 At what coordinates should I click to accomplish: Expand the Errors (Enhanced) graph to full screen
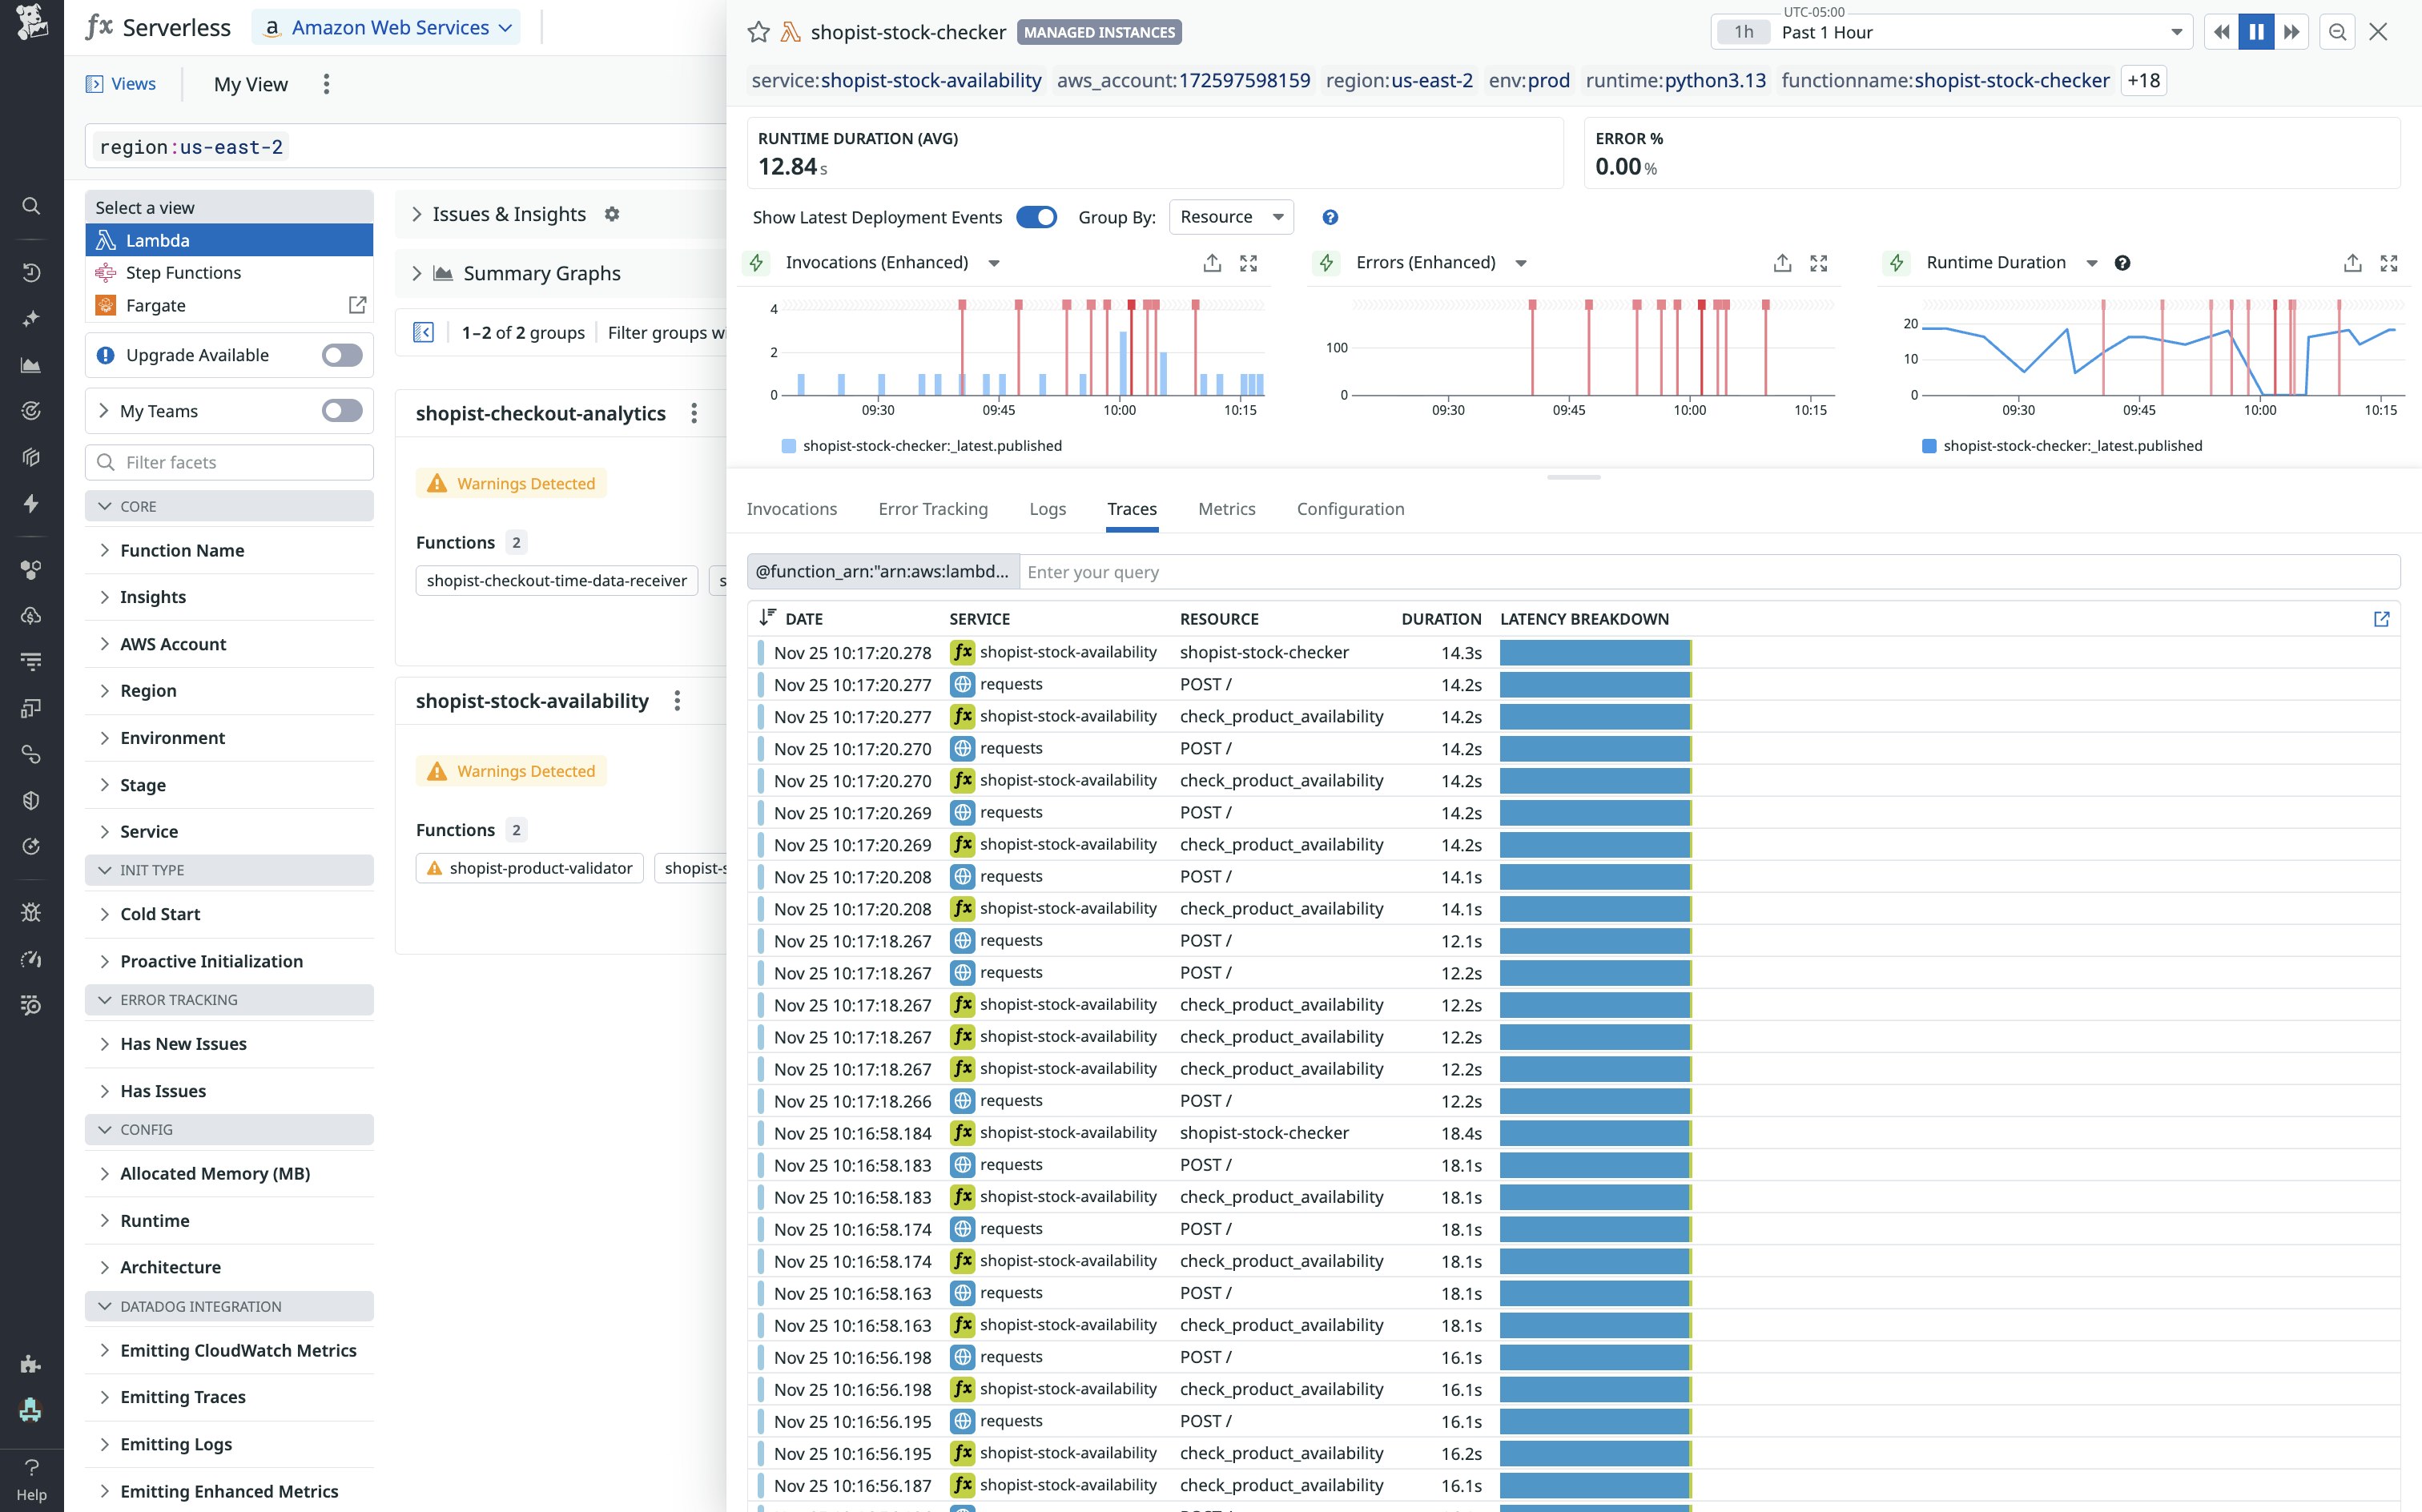pos(1819,262)
